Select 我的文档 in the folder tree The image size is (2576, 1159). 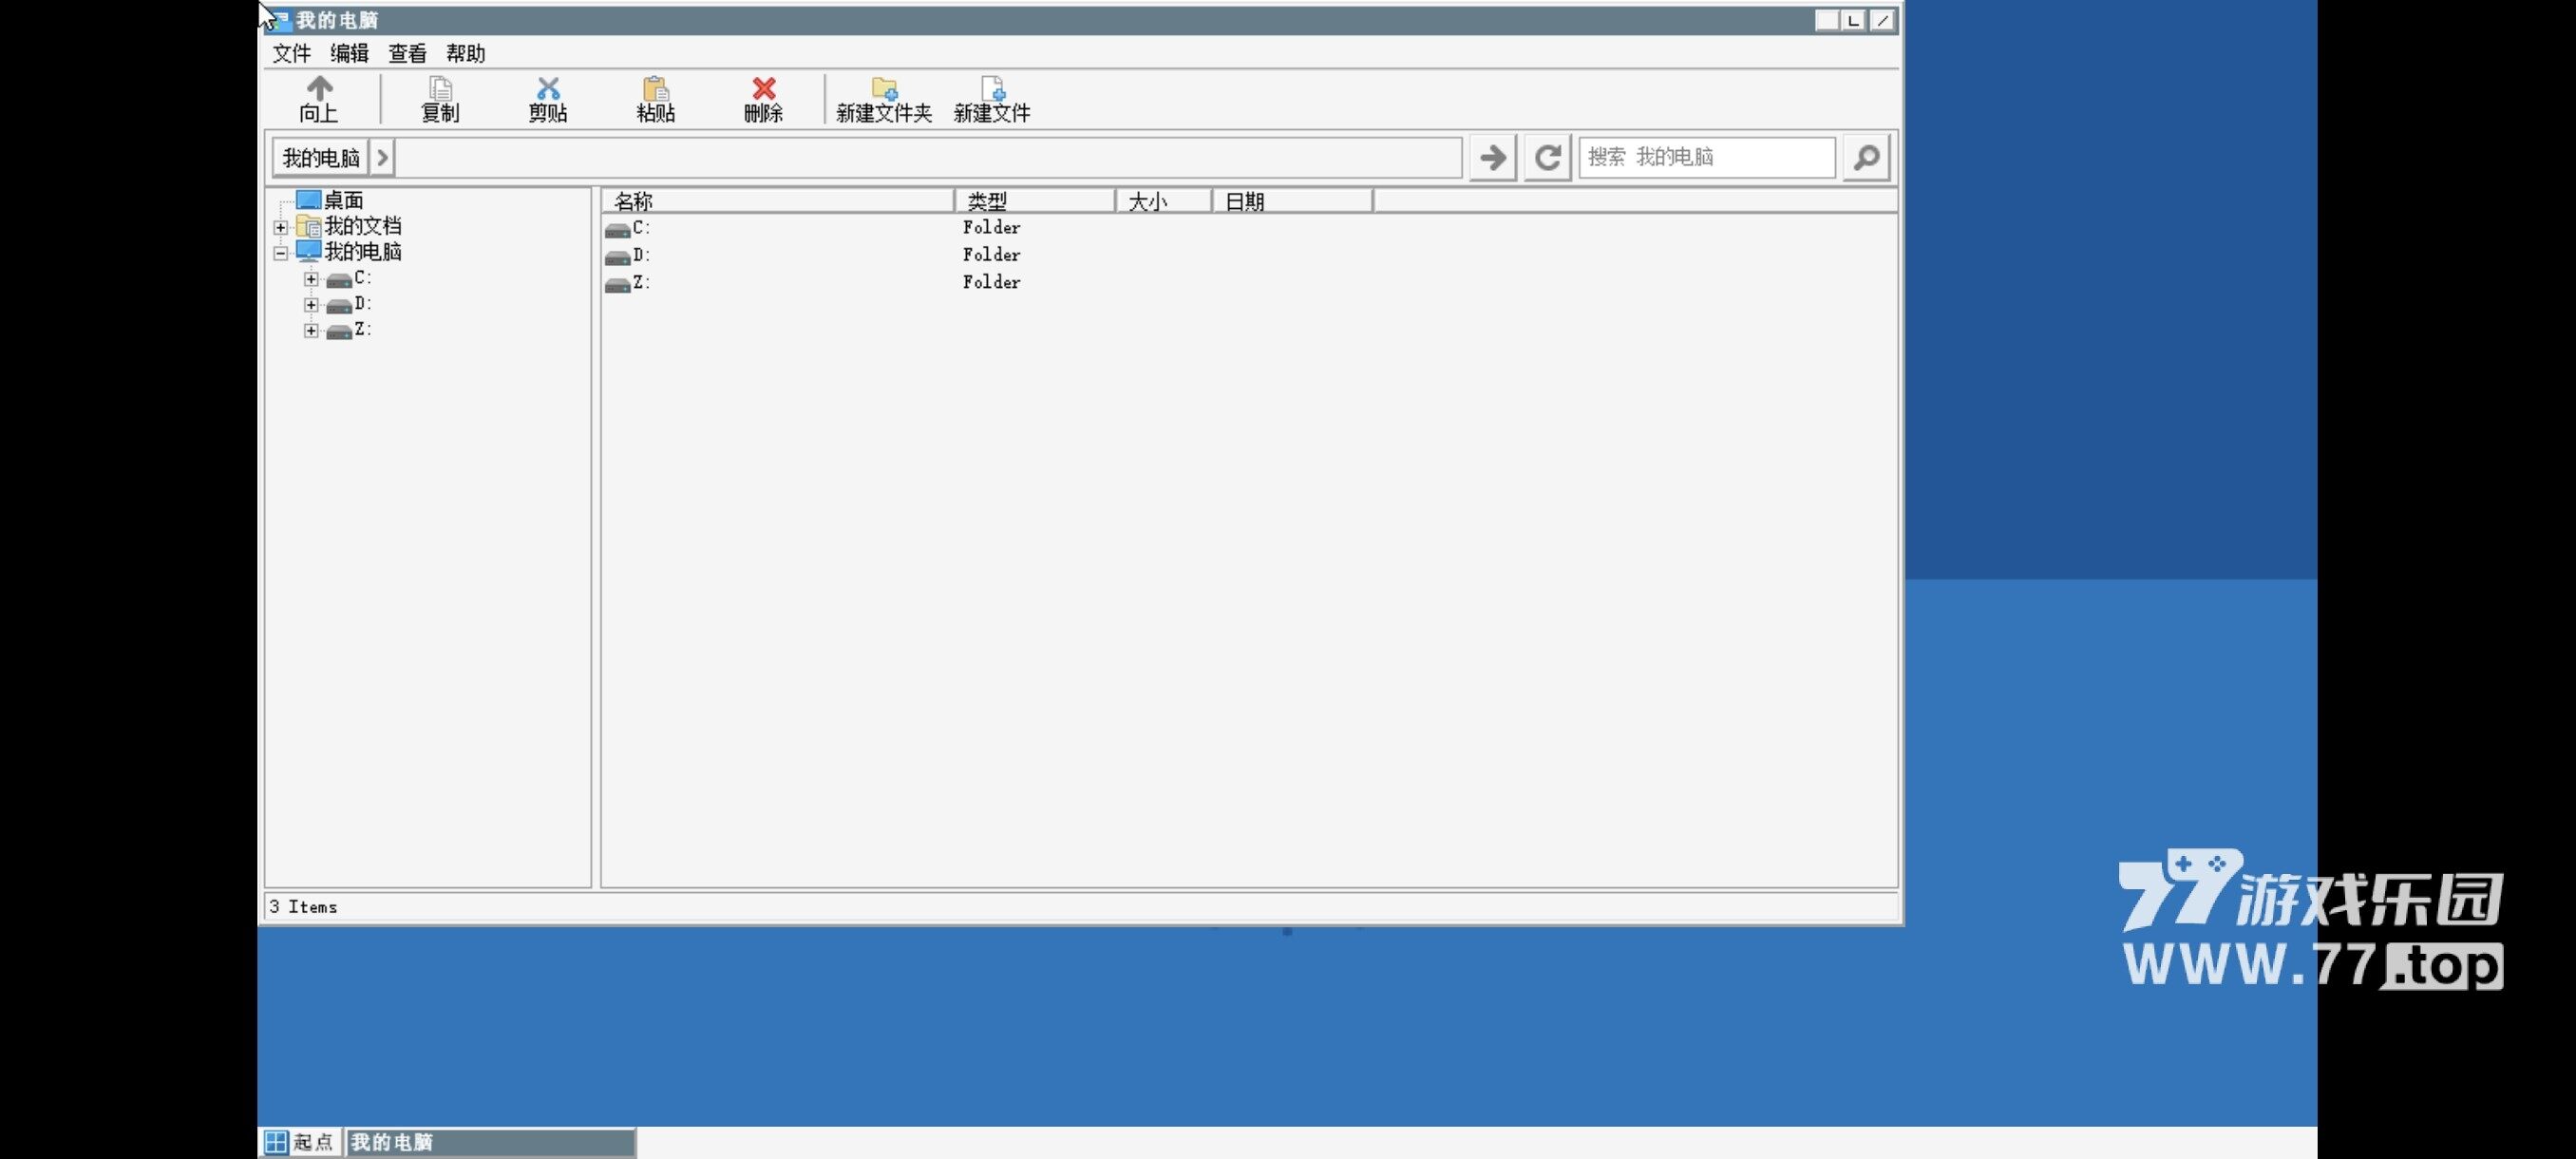pyautogui.click(x=362, y=226)
